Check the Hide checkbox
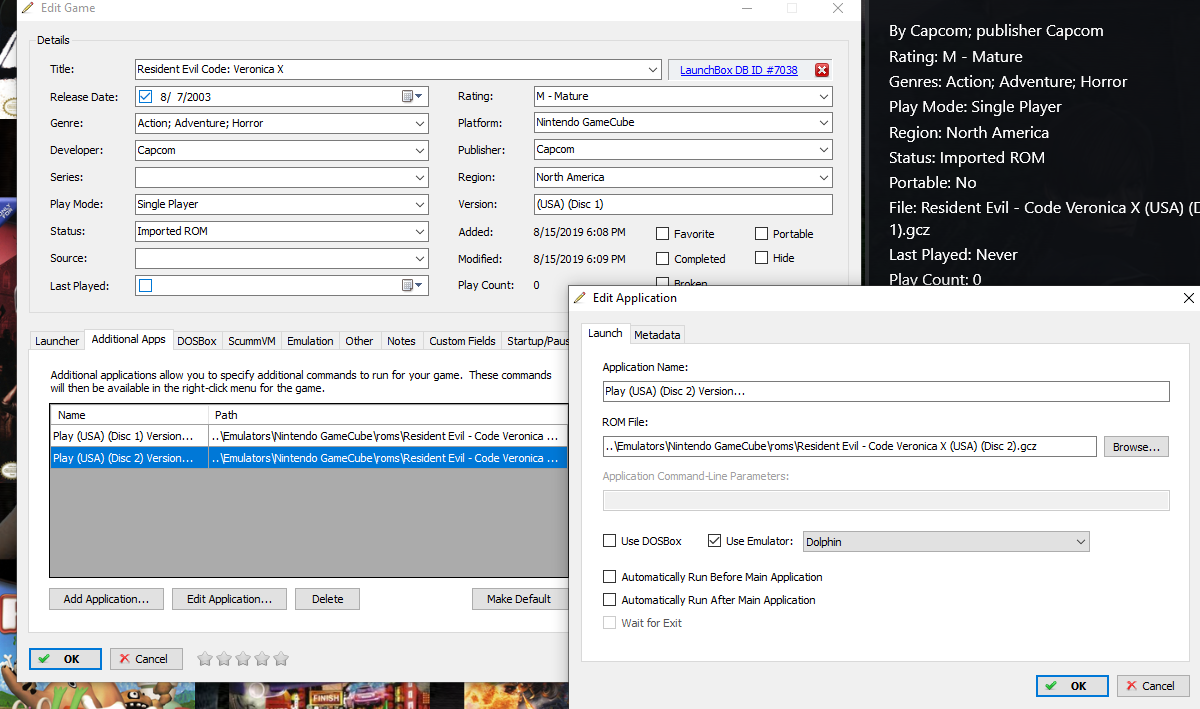Viewport: 1200px width, 709px height. (x=762, y=258)
